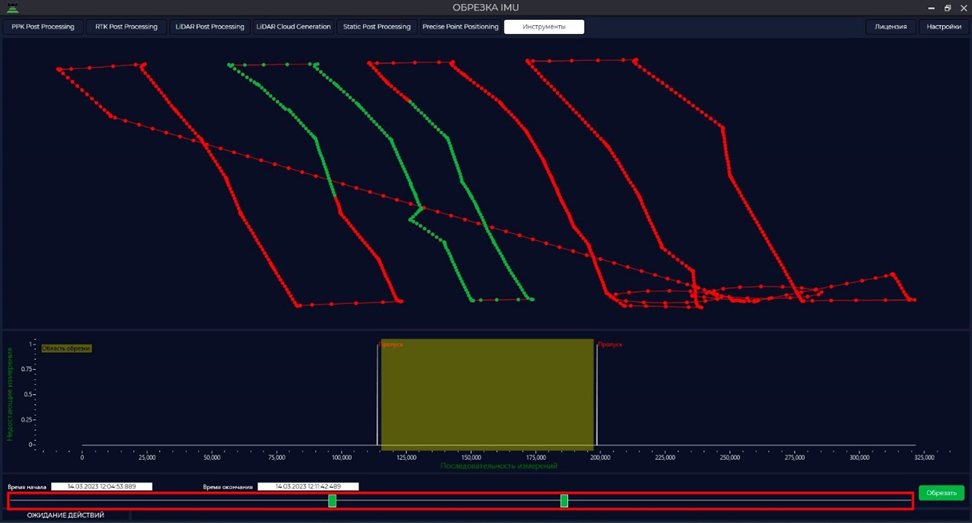Restore the window size with maximize icon
The width and height of the screenshot is (972, 523).
947,8
